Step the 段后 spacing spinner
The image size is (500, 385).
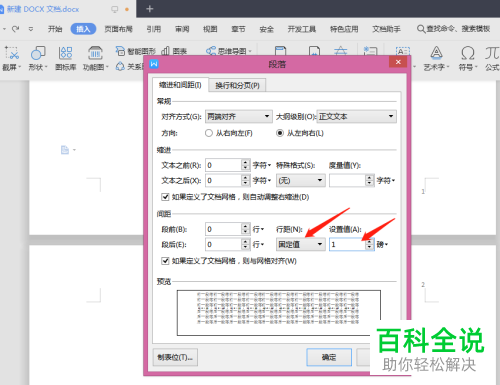pos(245,244)
